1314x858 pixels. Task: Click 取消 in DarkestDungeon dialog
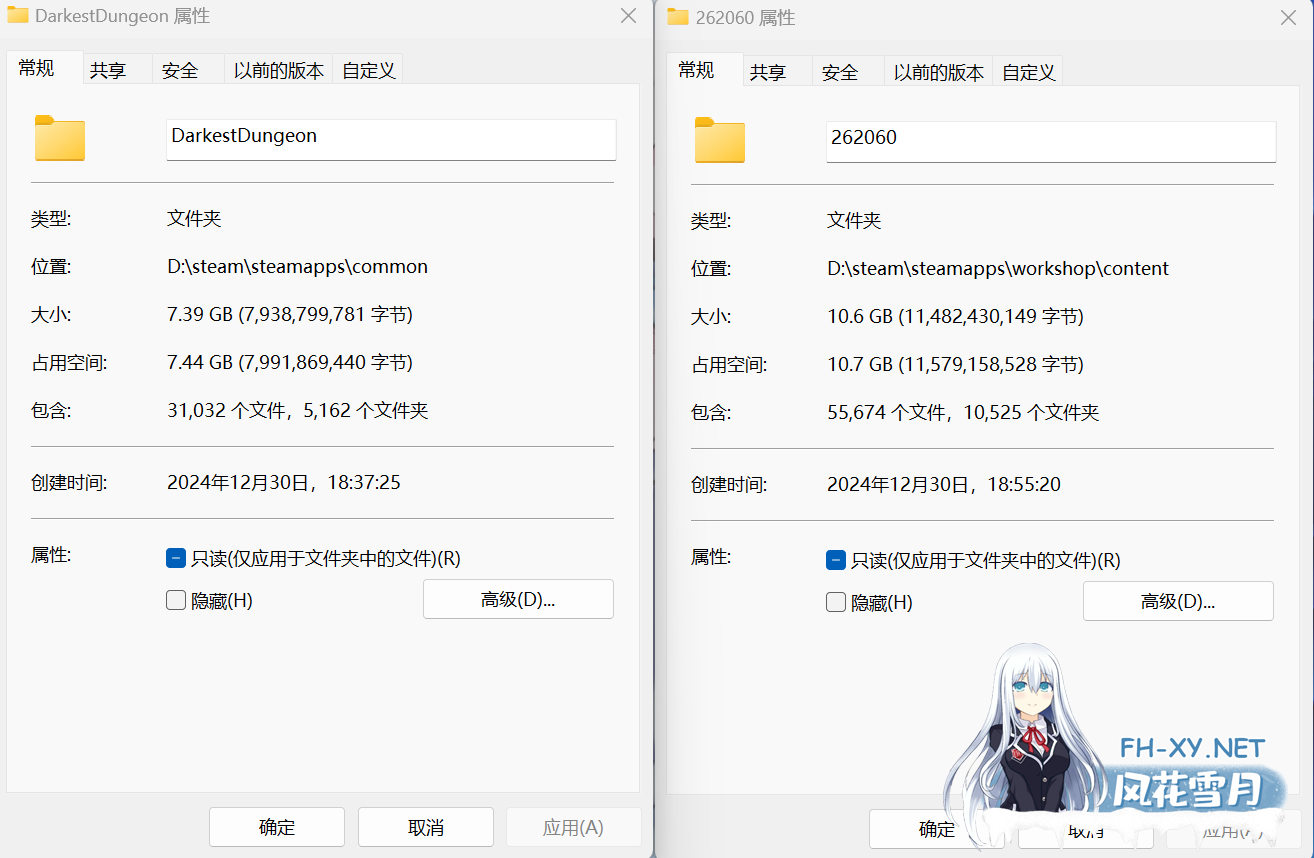[x=425, y=827]
